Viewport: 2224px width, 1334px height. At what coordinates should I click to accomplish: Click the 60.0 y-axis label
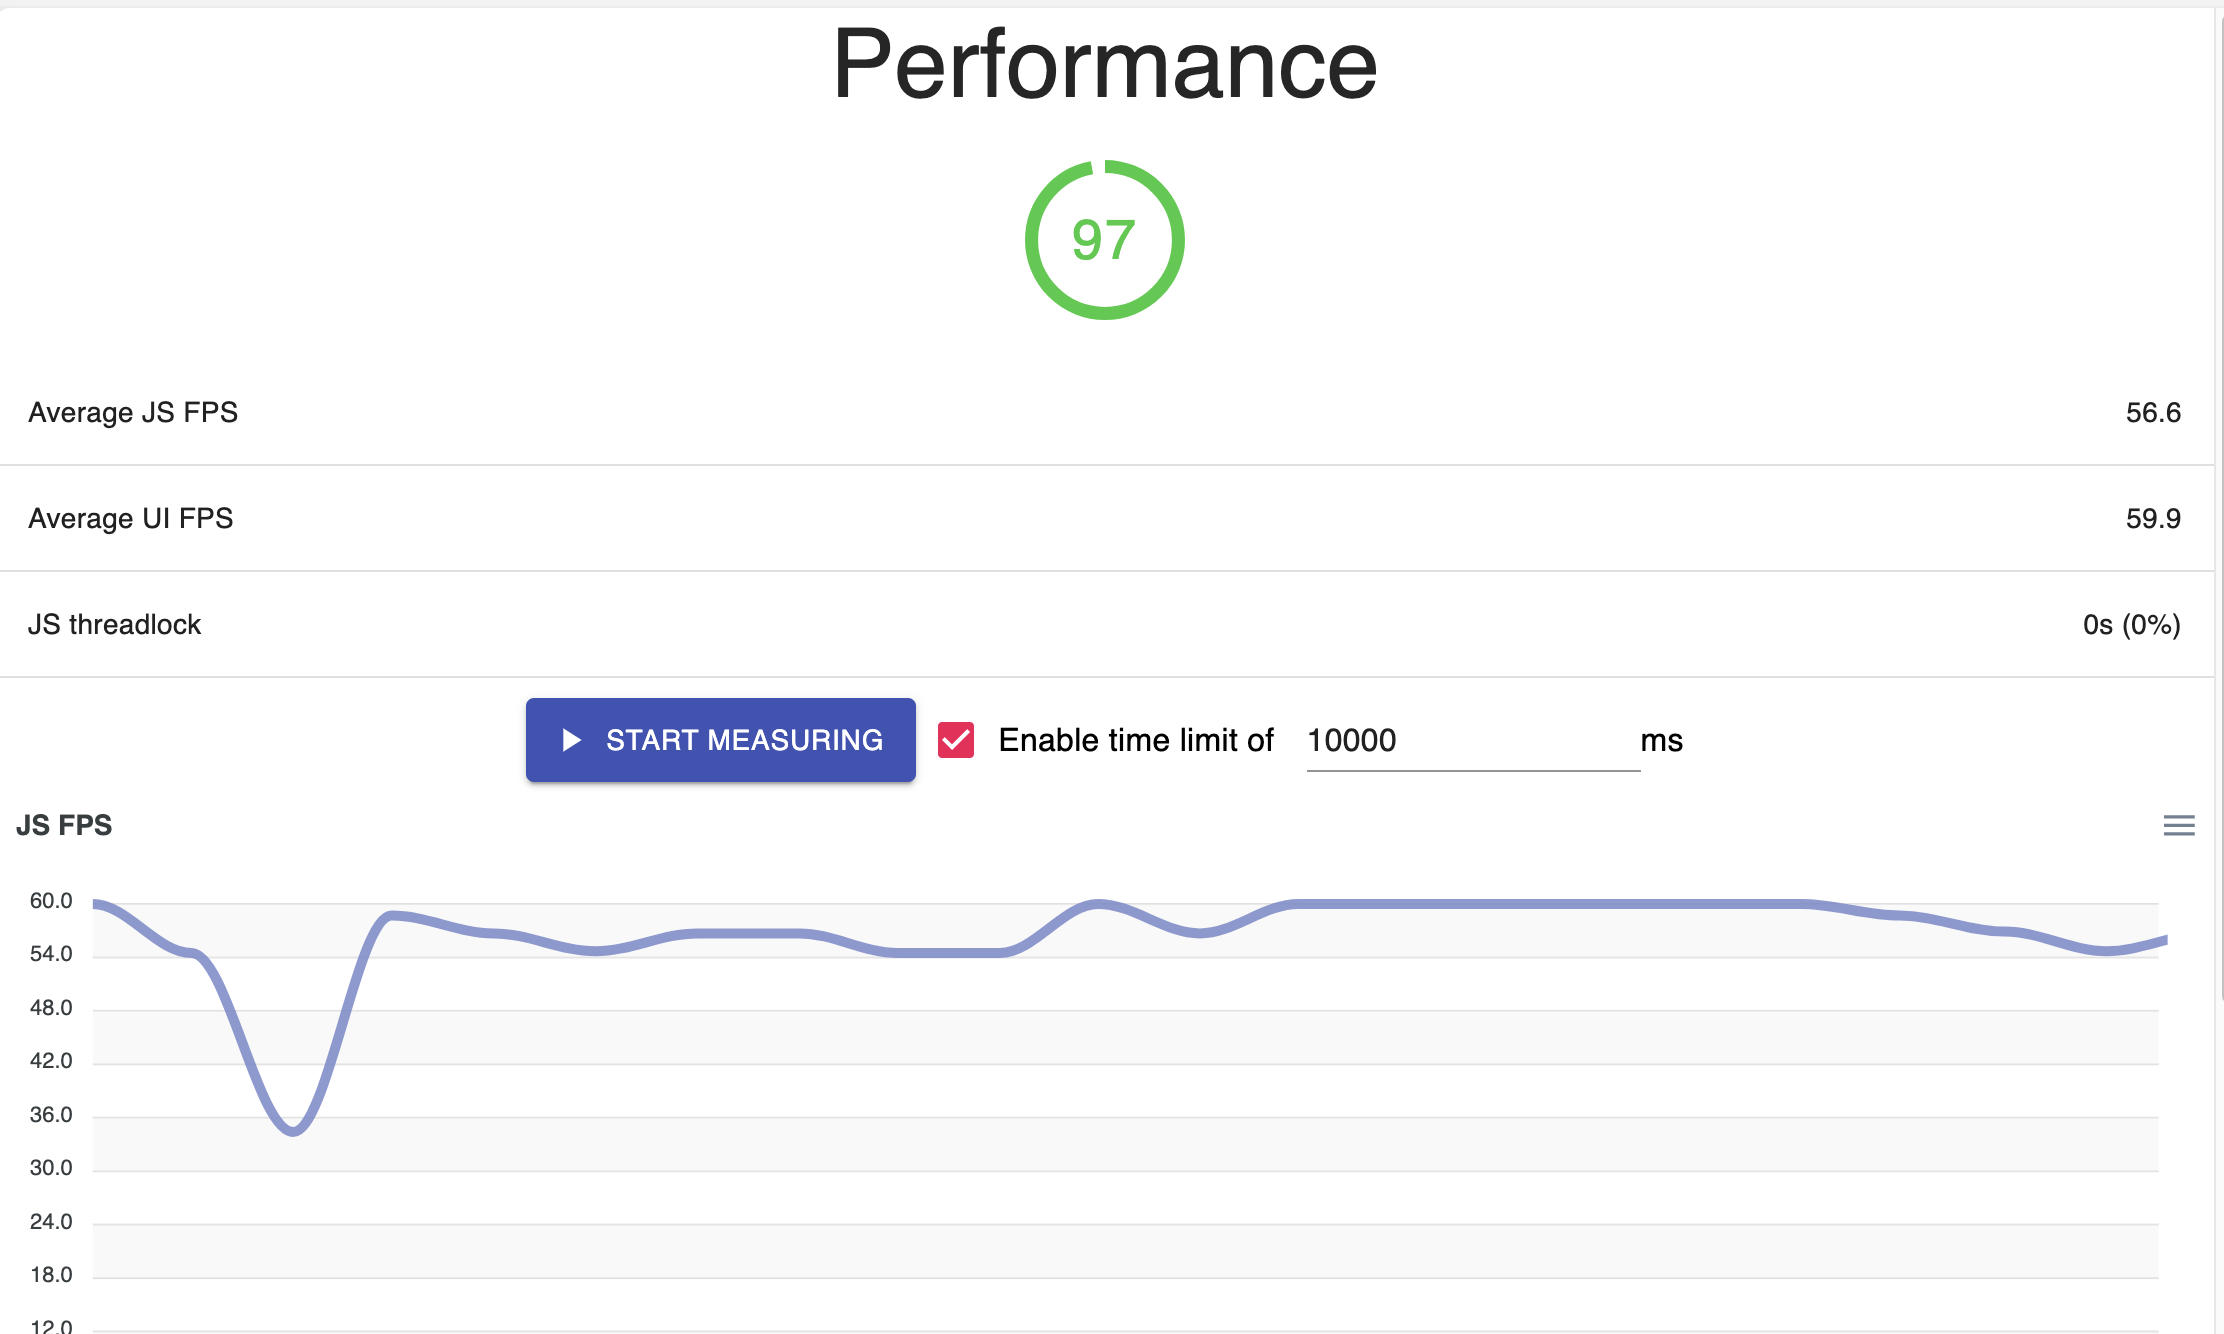pyautogui.click(x=51, y=900)
